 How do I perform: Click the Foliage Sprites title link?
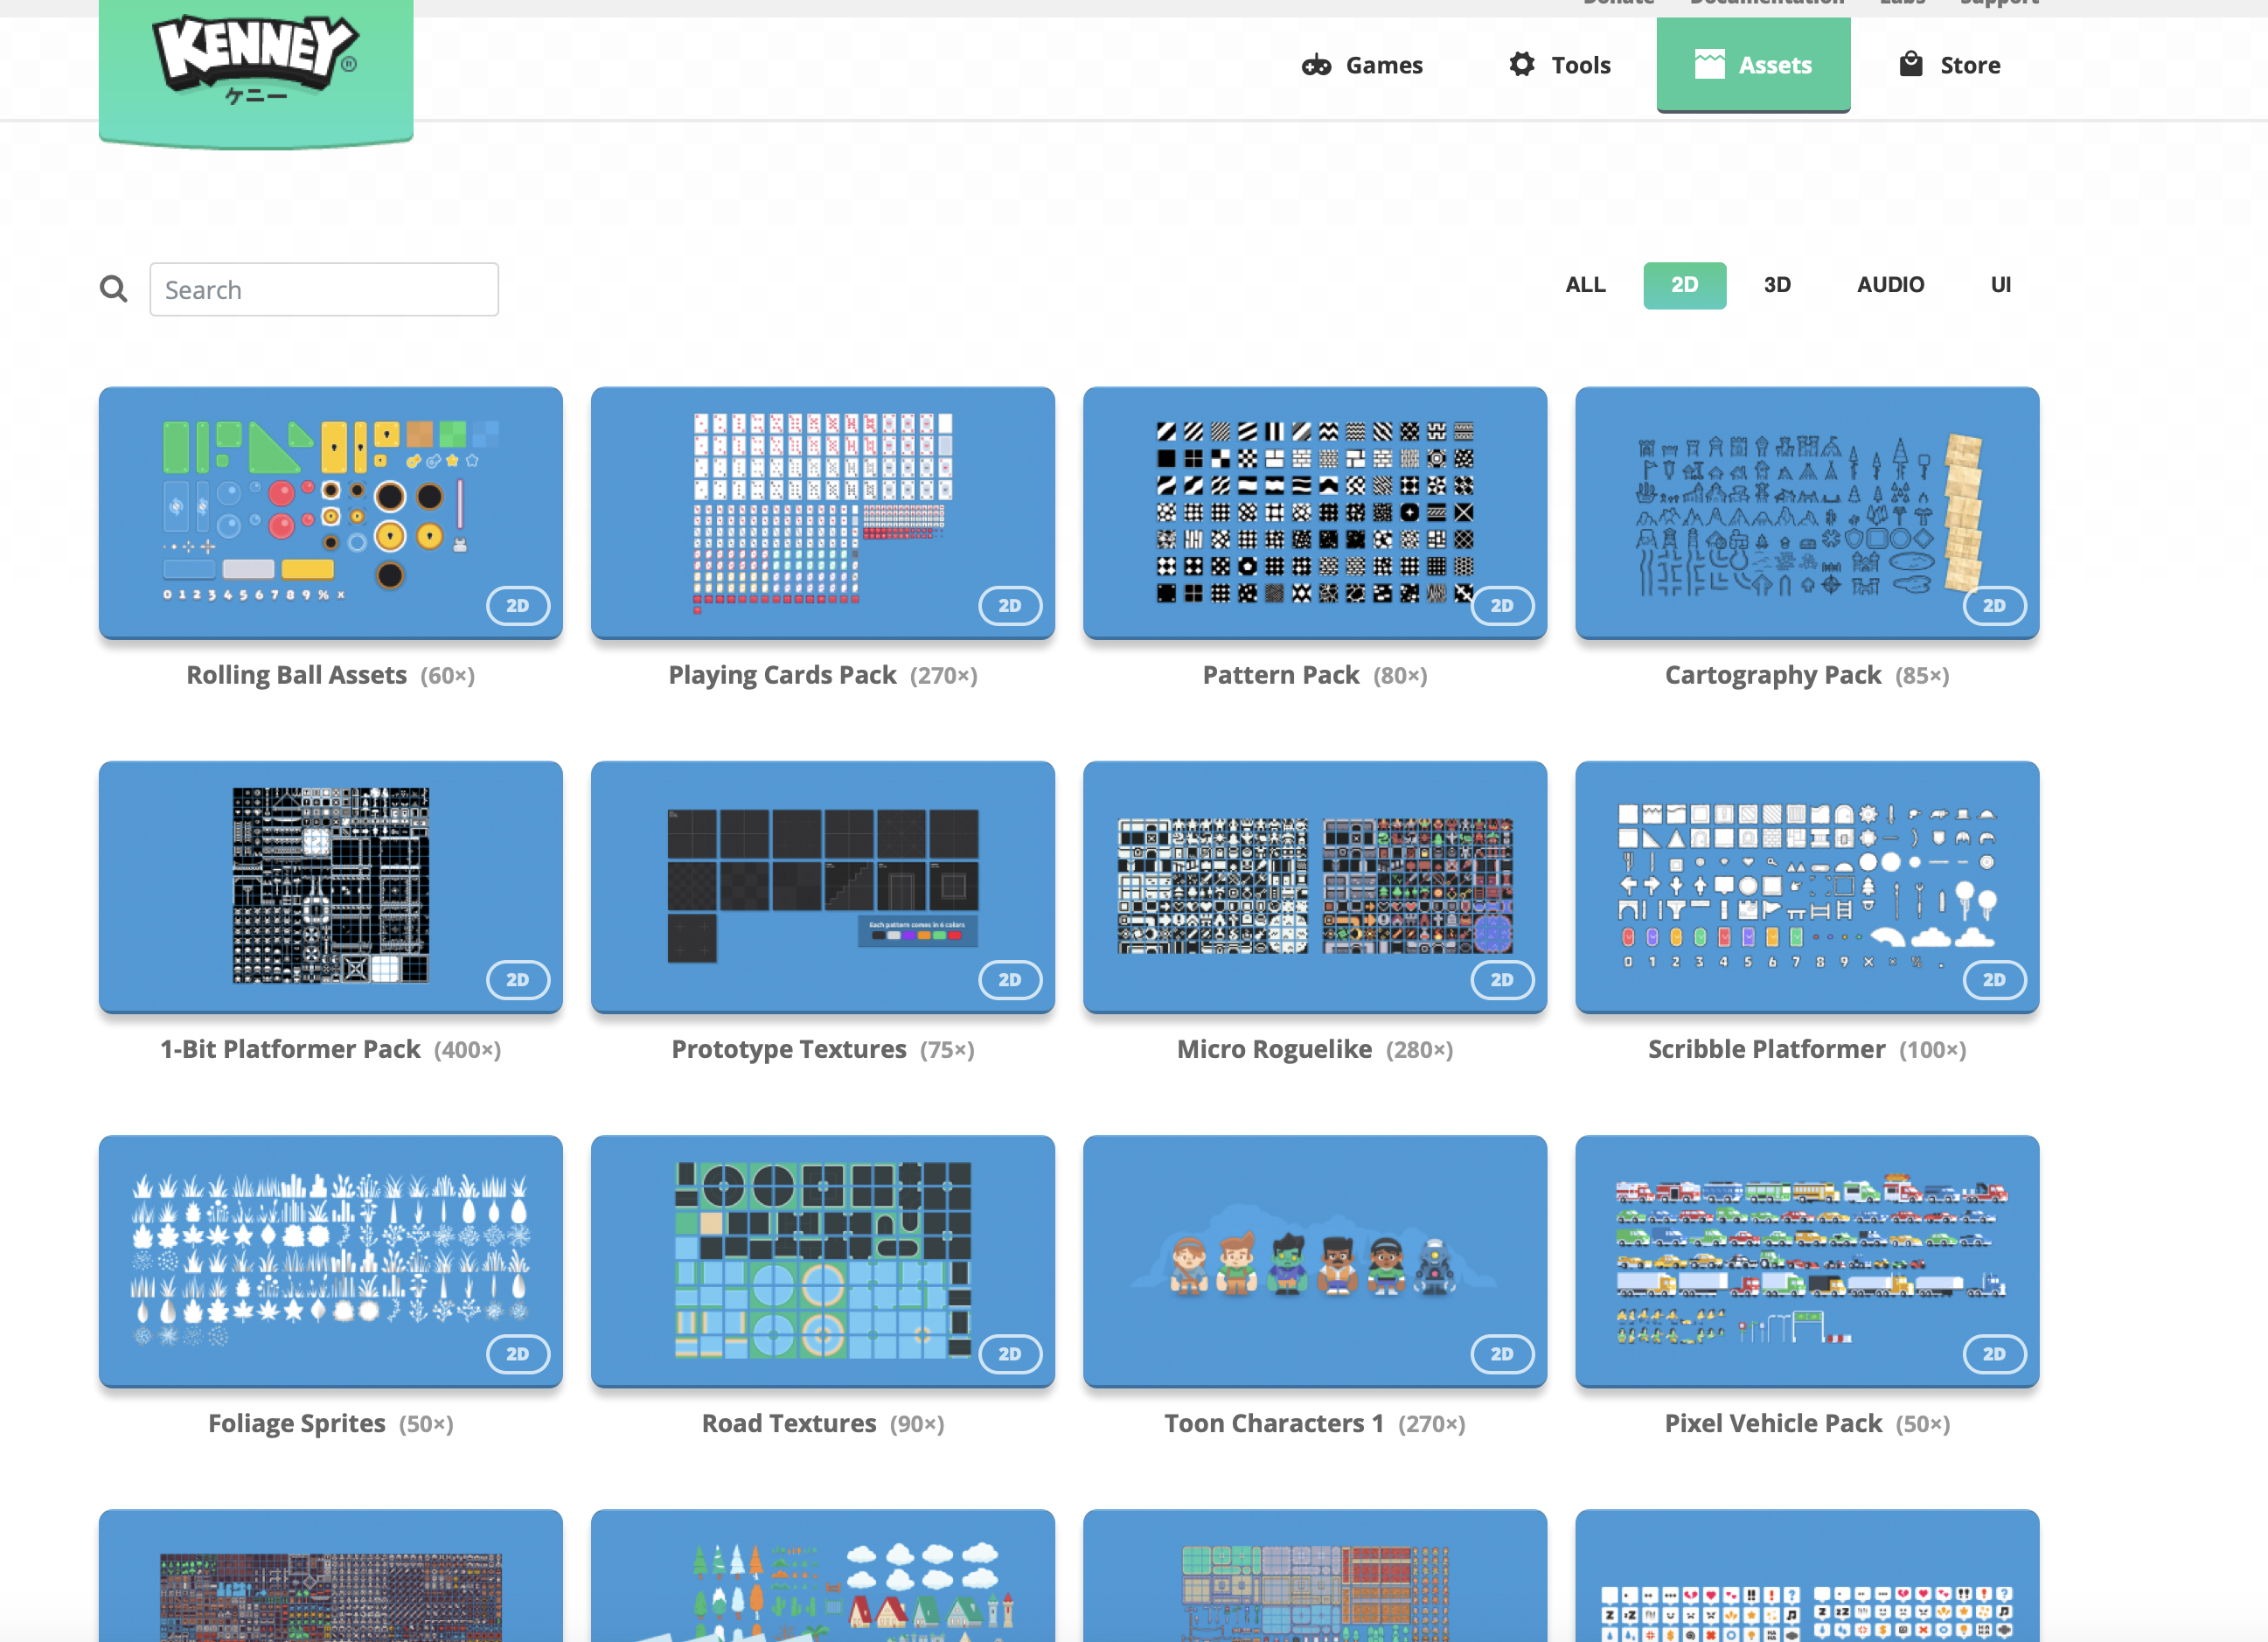coord(297,1423)
